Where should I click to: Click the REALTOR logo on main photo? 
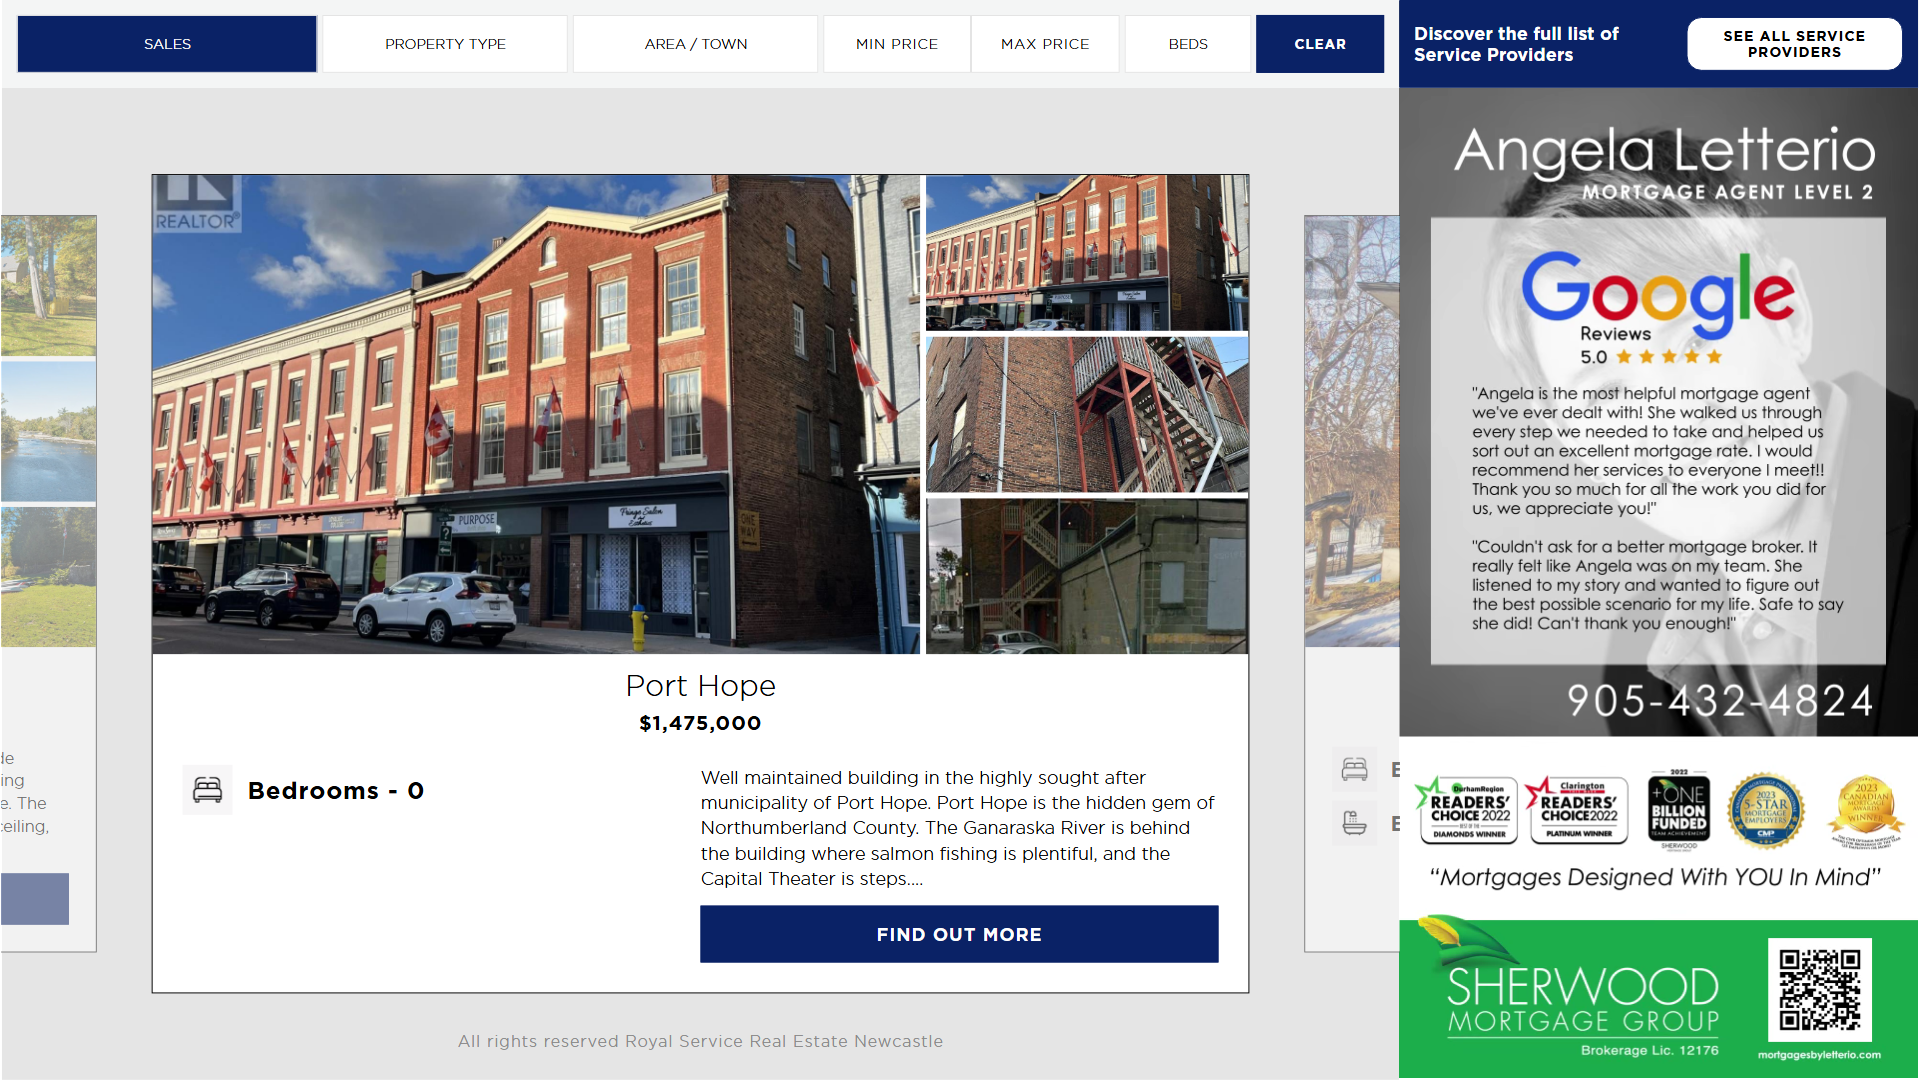coord(196,204)
